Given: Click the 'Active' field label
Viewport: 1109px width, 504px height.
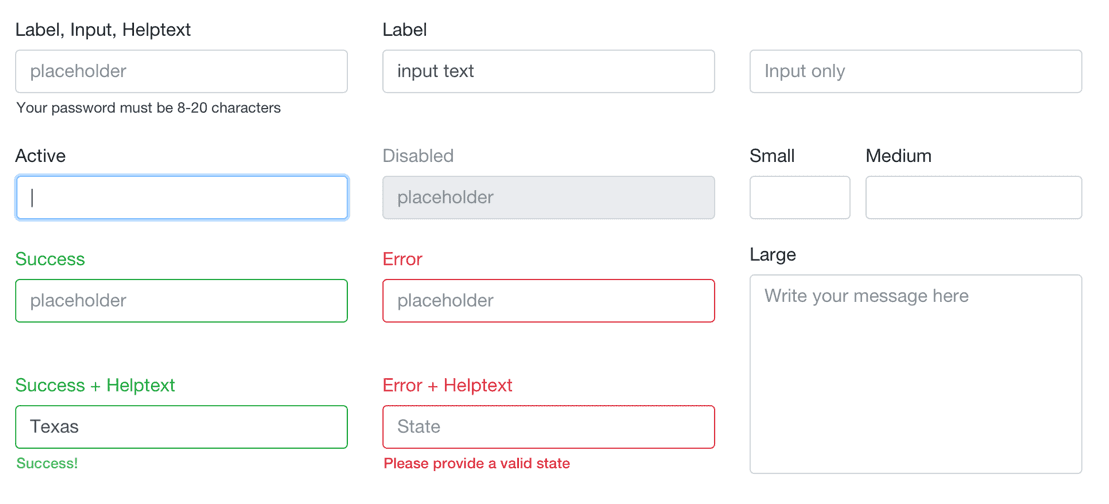Looking at the screenshot, I should click(x=40, y=156).
